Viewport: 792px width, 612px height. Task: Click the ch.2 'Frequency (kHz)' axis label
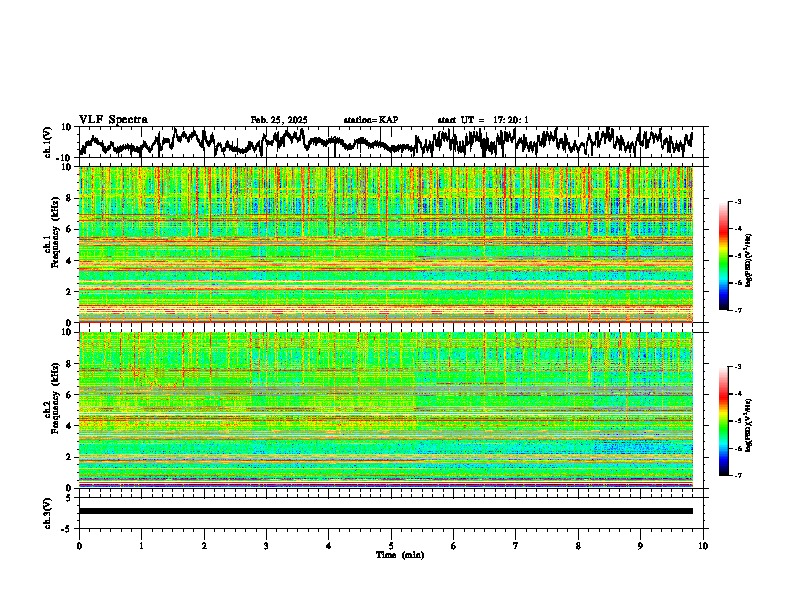pos(55,397)
